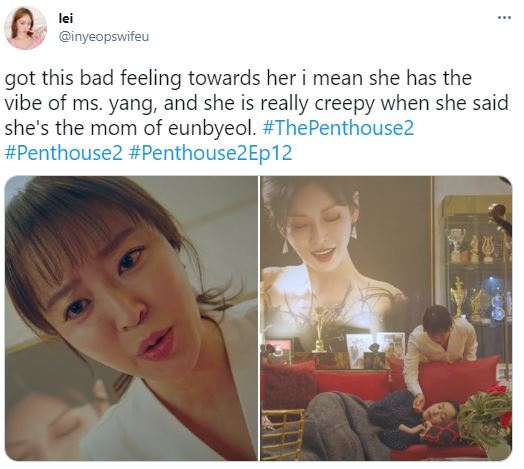524x469 pixels.
Task: Open the #Penthouse2Ep12 hashtag link
Action: tap(210, 153)
